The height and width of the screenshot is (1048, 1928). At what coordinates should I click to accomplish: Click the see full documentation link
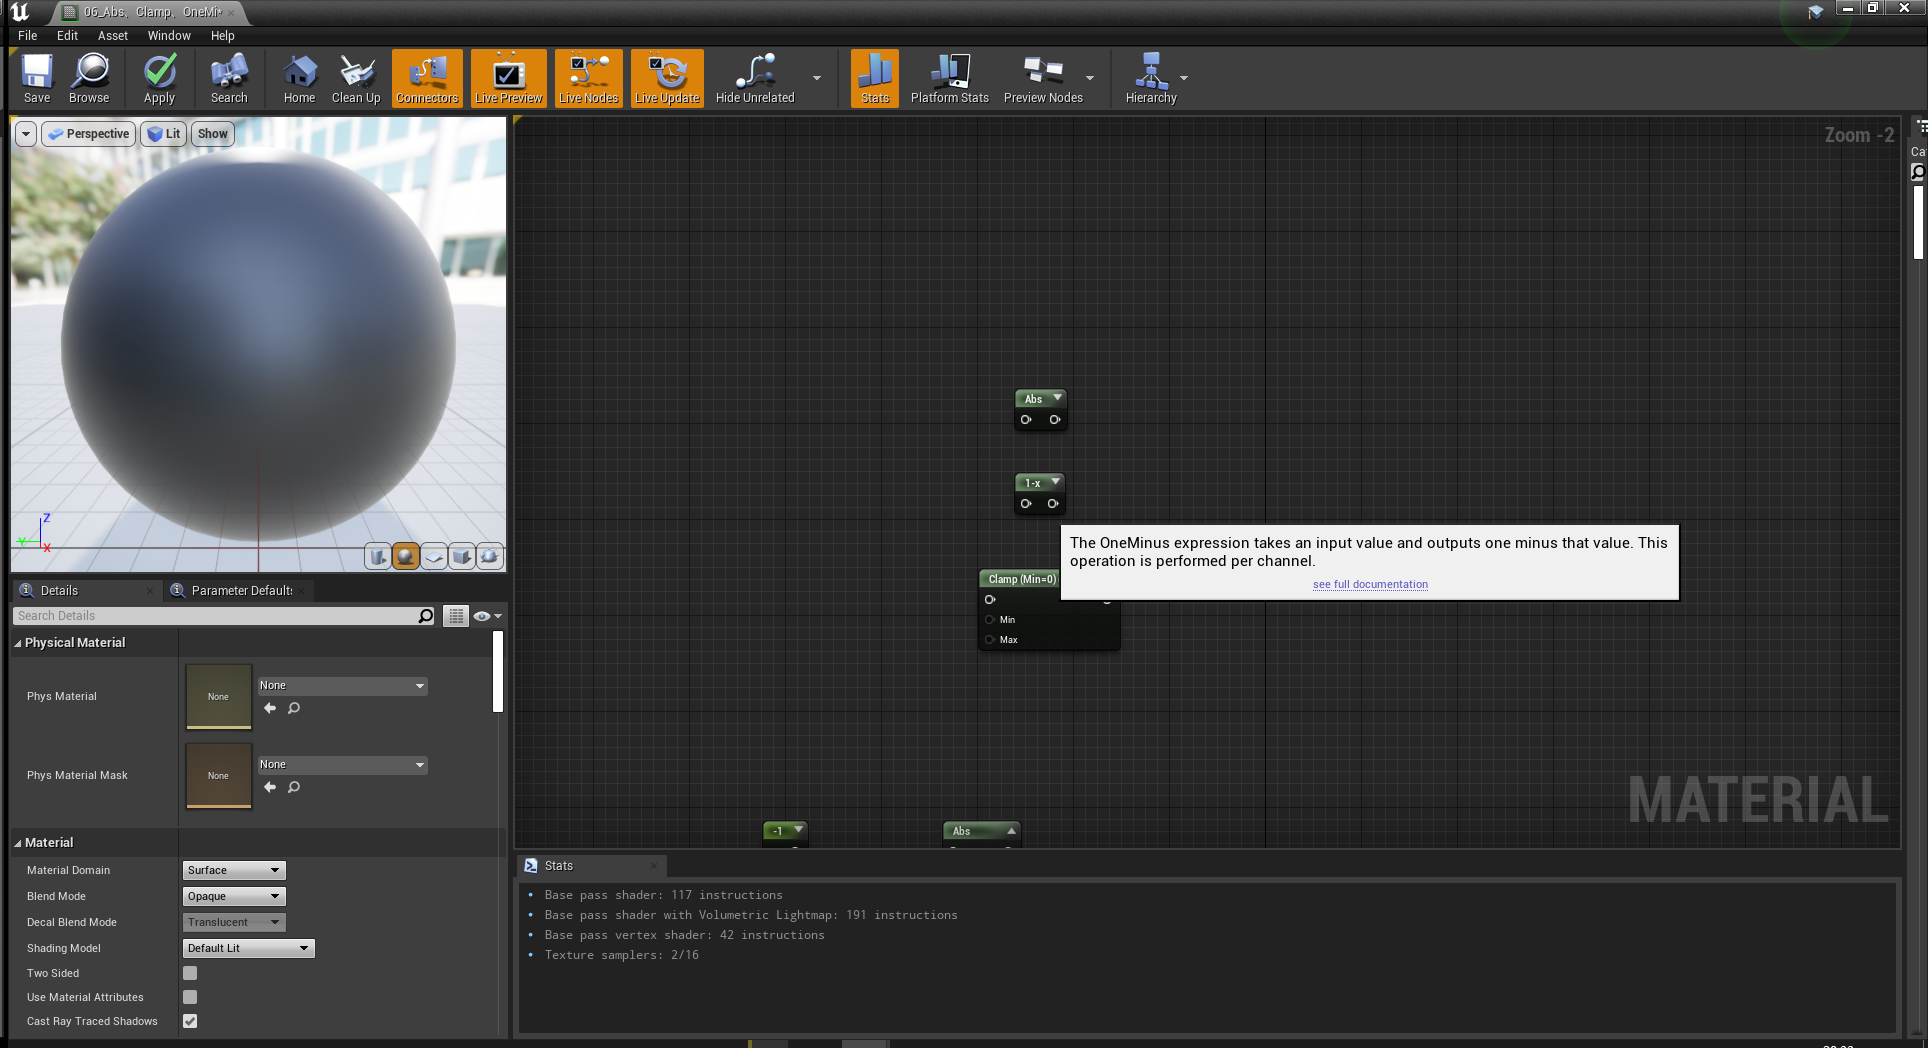pyautogui.click(x=1369, y=584)
